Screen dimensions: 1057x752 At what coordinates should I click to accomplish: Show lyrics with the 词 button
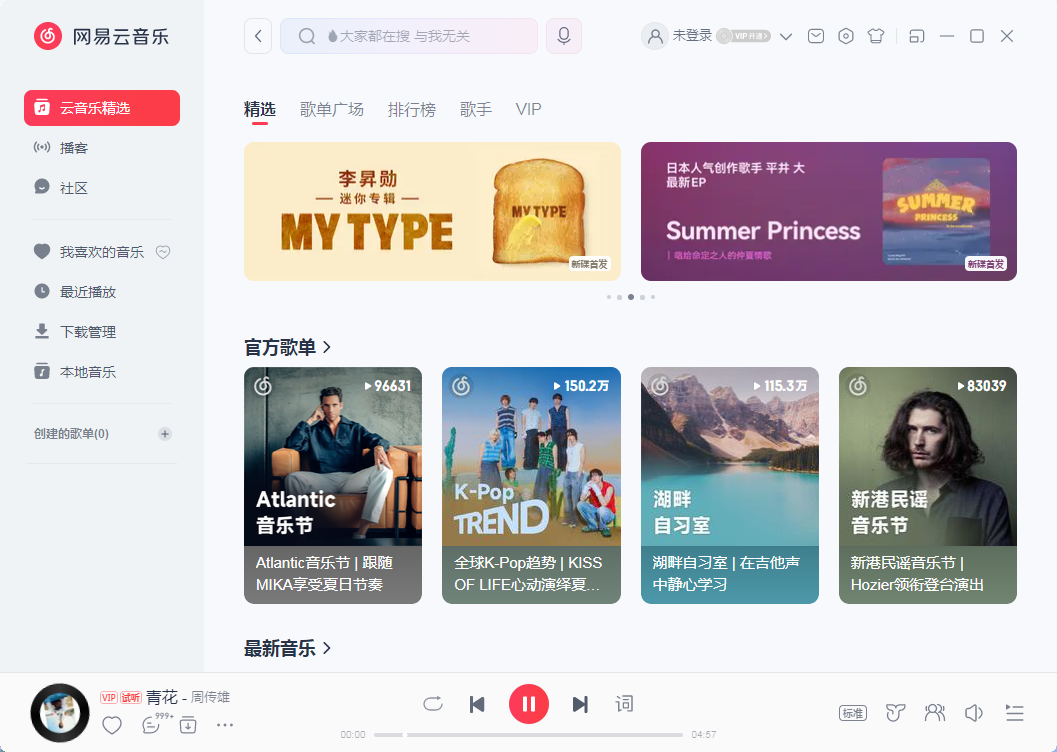[624, 704]
